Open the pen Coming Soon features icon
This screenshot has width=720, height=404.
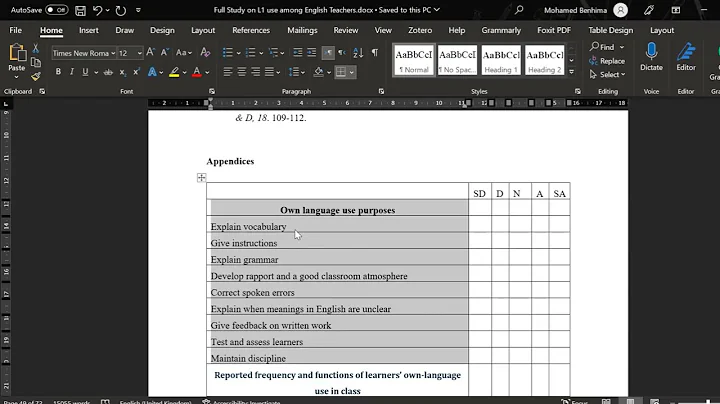coord(649,10)
